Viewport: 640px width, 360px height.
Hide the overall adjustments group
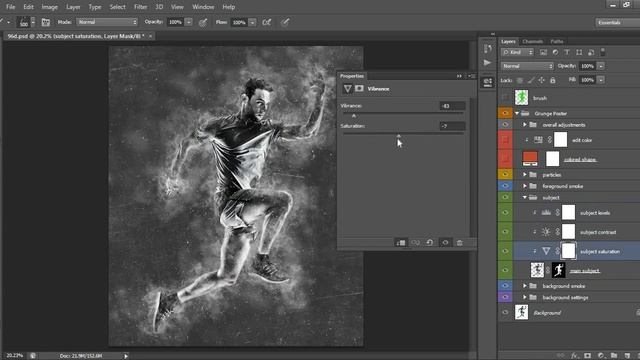coord(505,124)
